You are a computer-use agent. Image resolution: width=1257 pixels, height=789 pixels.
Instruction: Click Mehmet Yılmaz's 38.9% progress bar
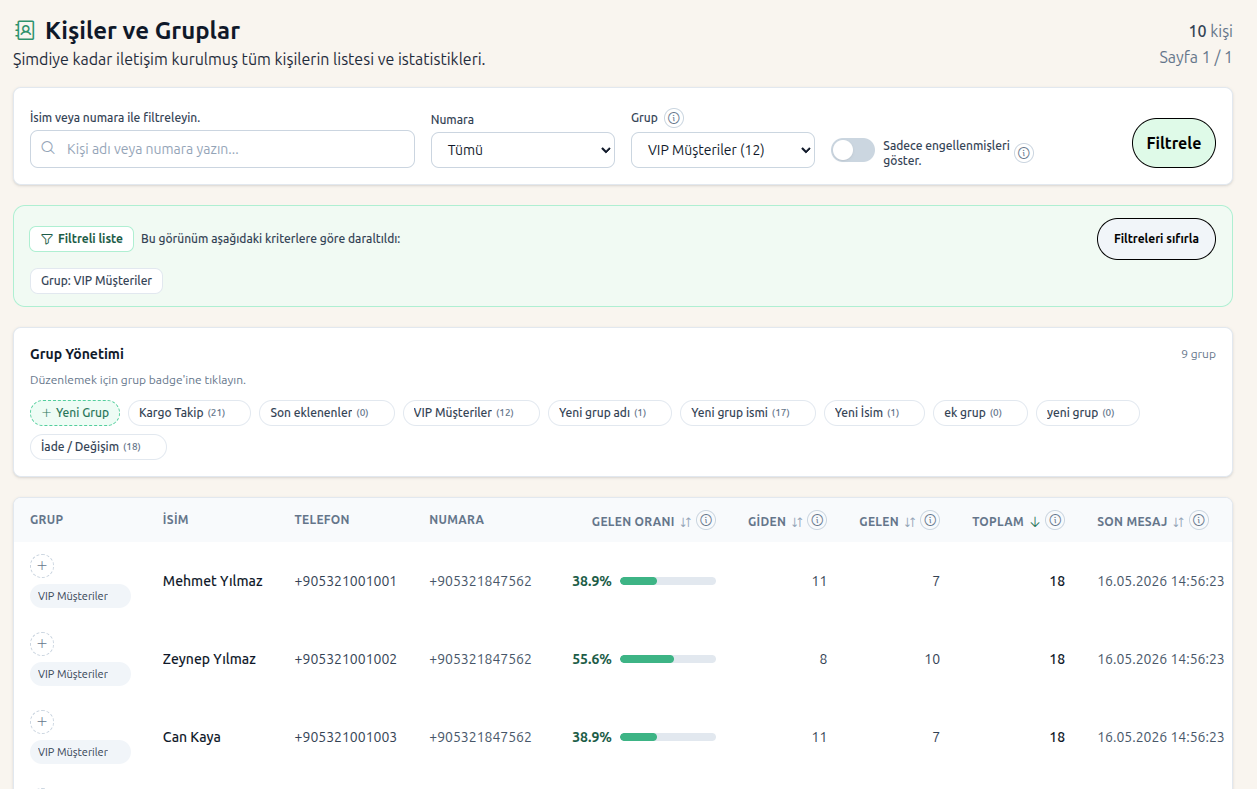[x=668, y=581]
